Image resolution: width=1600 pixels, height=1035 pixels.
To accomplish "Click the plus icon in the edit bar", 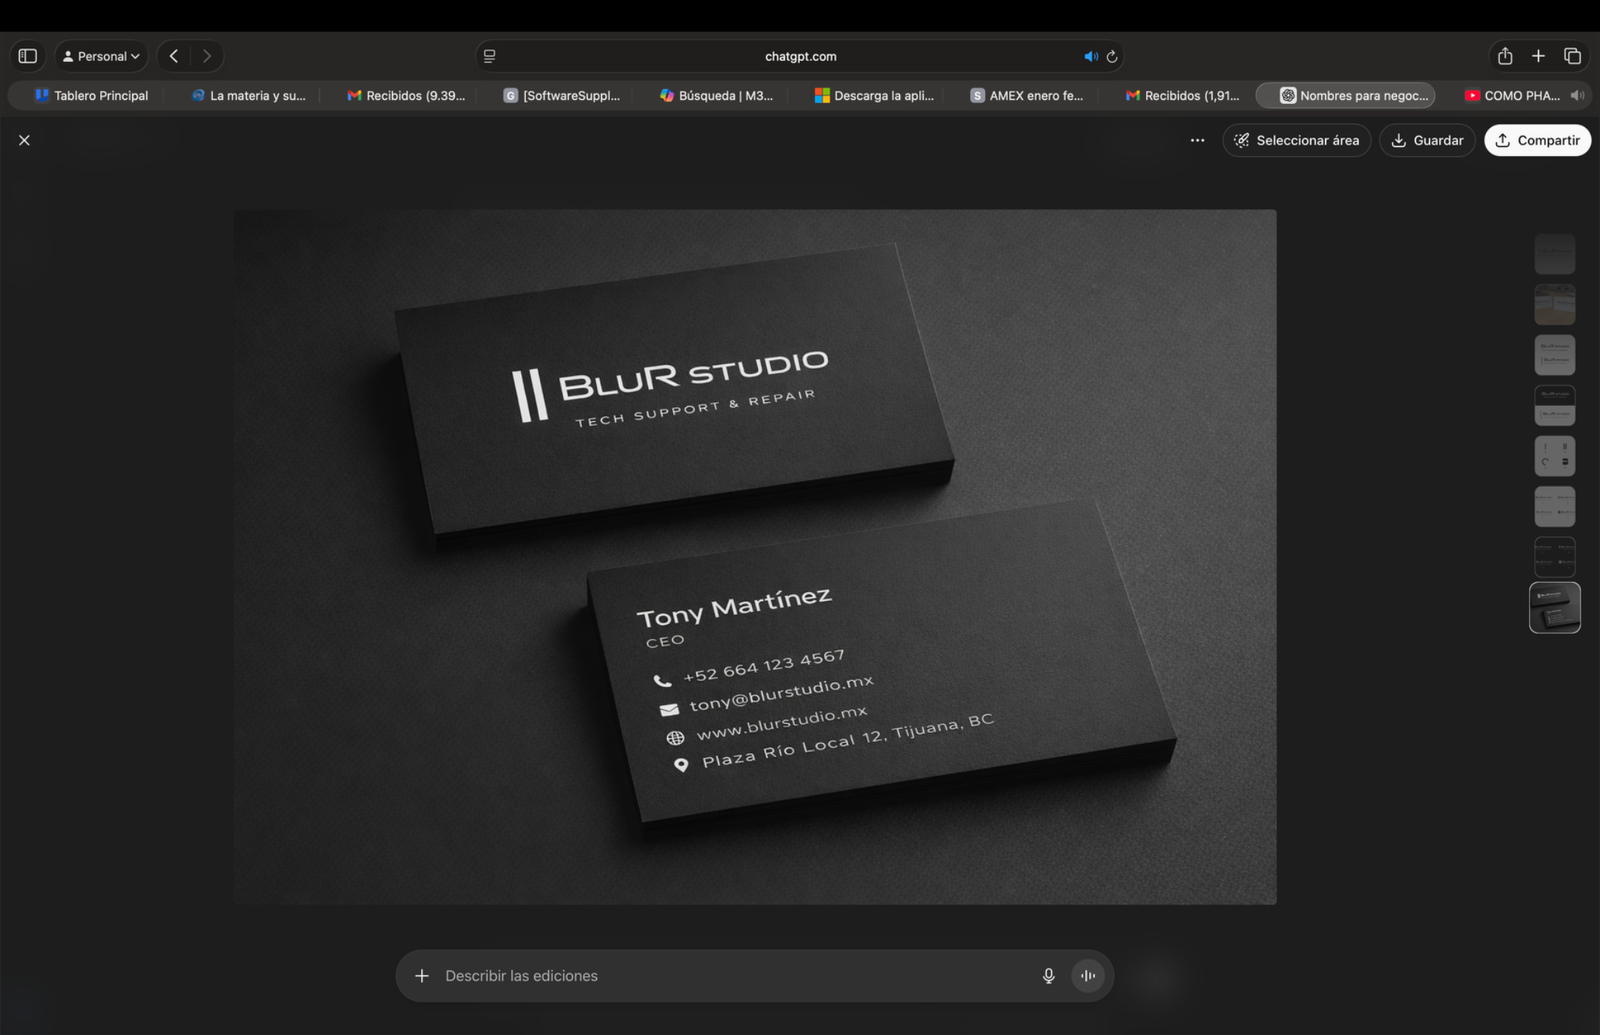I will click(x=423, y=975).
